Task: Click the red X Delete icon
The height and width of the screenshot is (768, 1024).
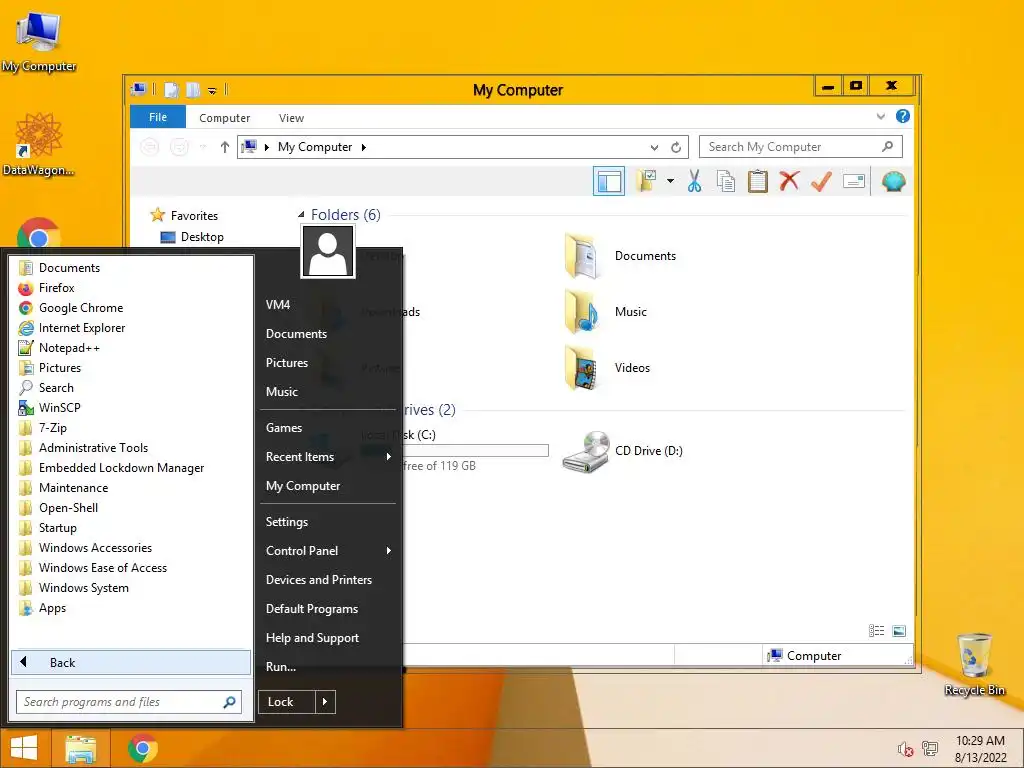Action: [789, 180]
